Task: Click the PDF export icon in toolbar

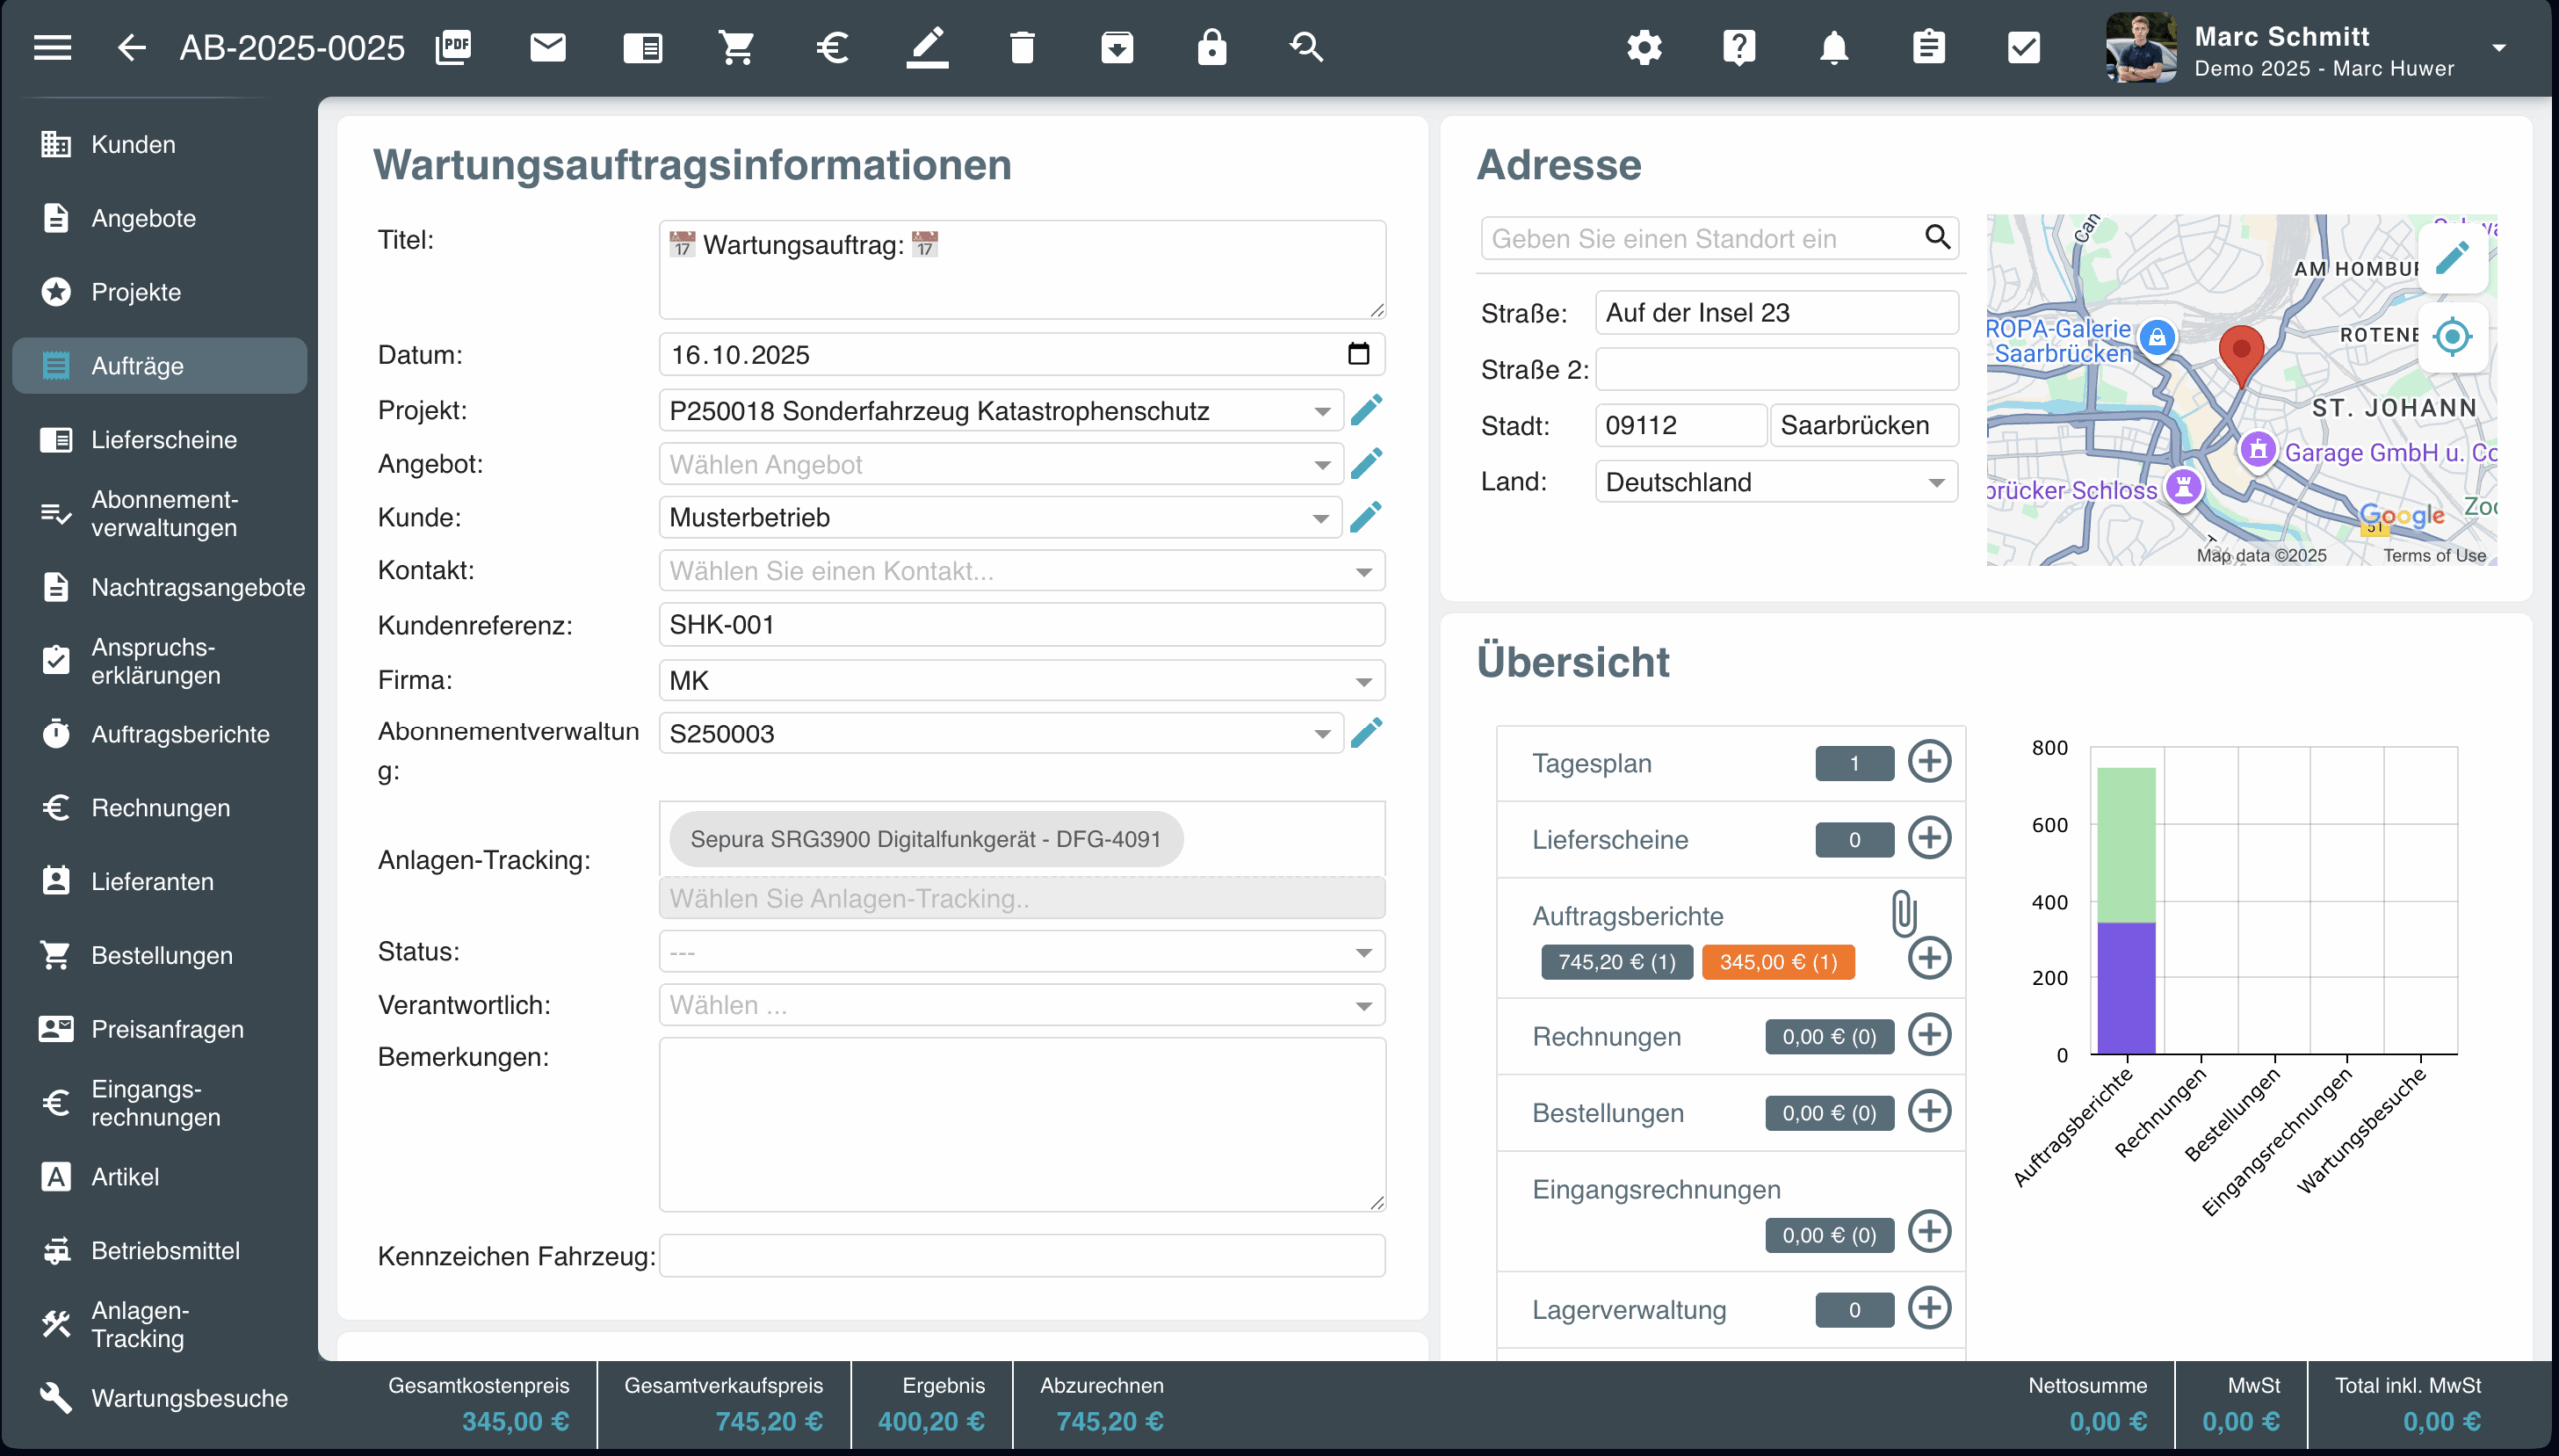Action: 453,47
